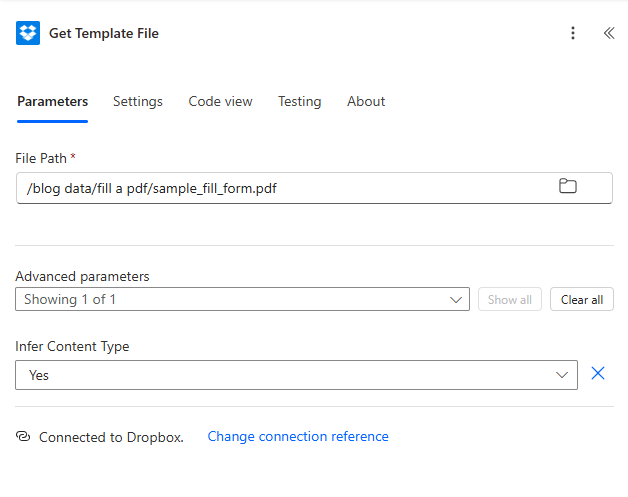Expand the Advanced parameters dropdown
This screenshot has height=497, width=628.
[457, 300]
